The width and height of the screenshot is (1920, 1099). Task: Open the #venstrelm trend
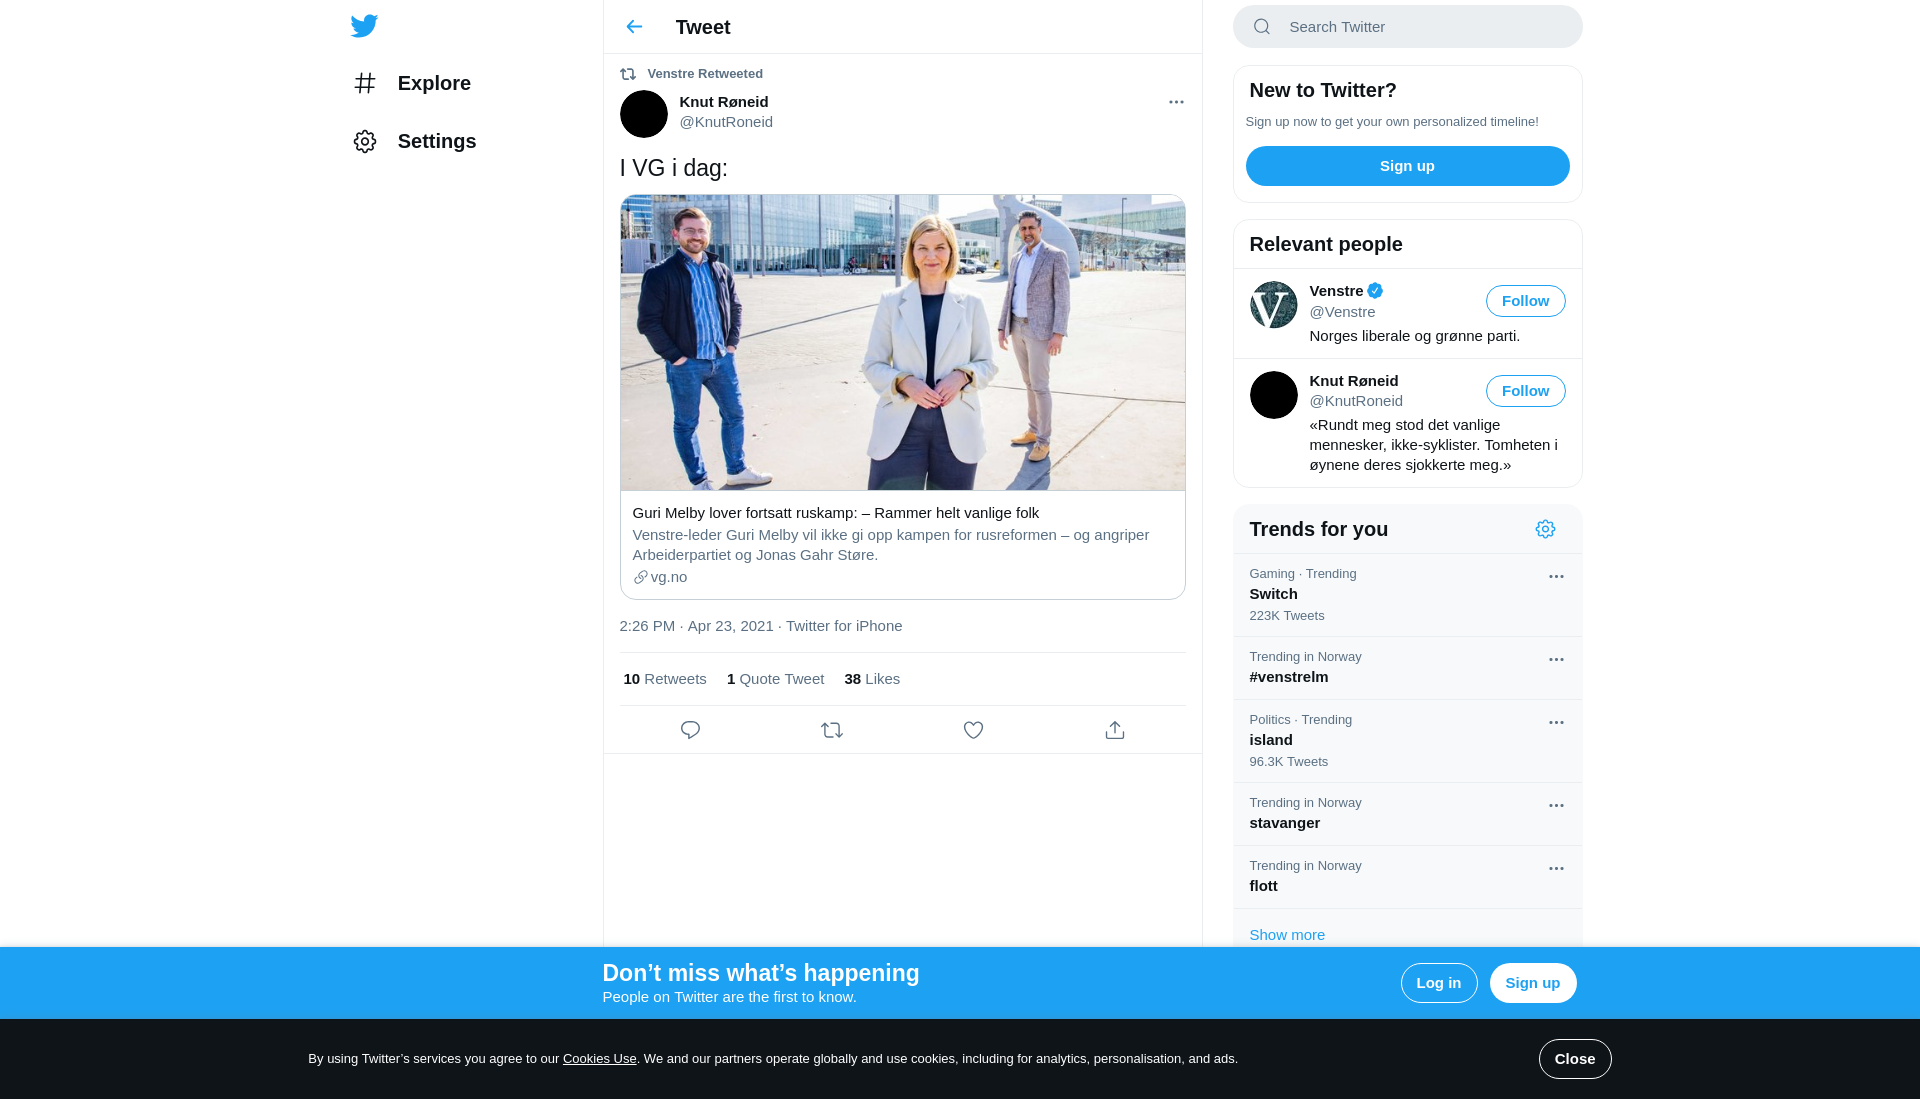tap(1408, 668)
